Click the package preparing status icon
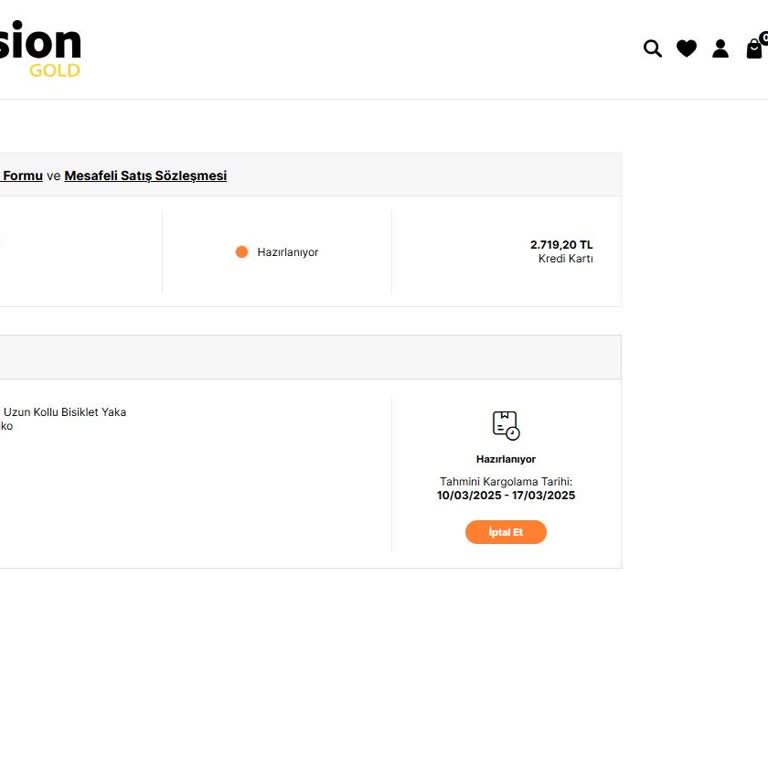 click(x=506, y=425)
